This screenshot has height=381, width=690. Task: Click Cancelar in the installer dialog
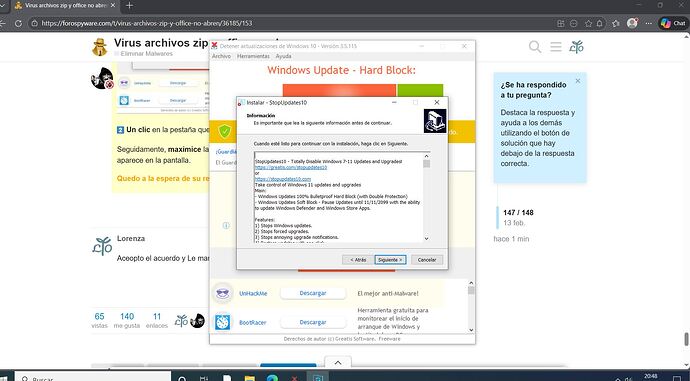pos(427,260)
